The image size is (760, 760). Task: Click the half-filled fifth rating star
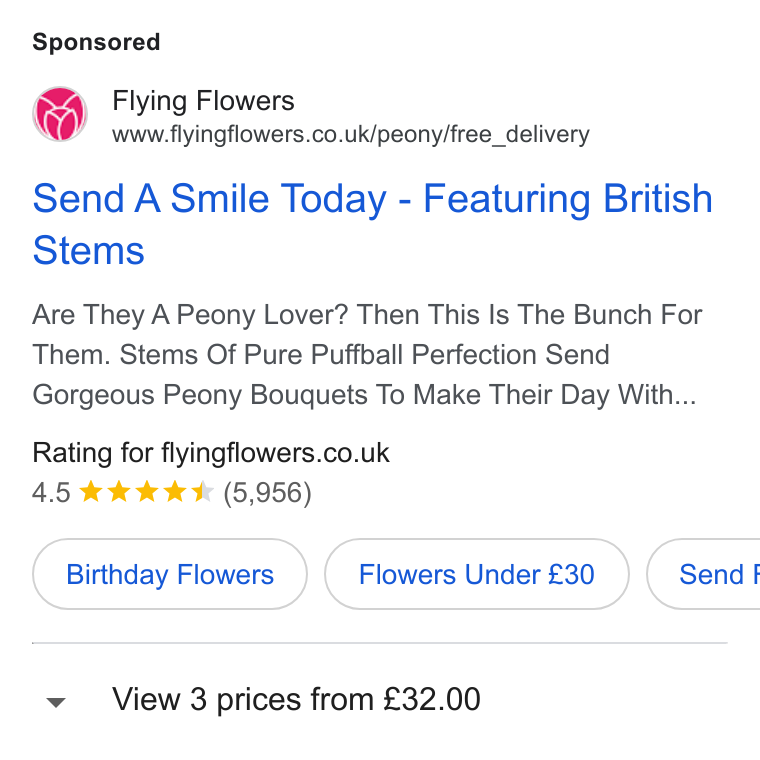[202, 491]
